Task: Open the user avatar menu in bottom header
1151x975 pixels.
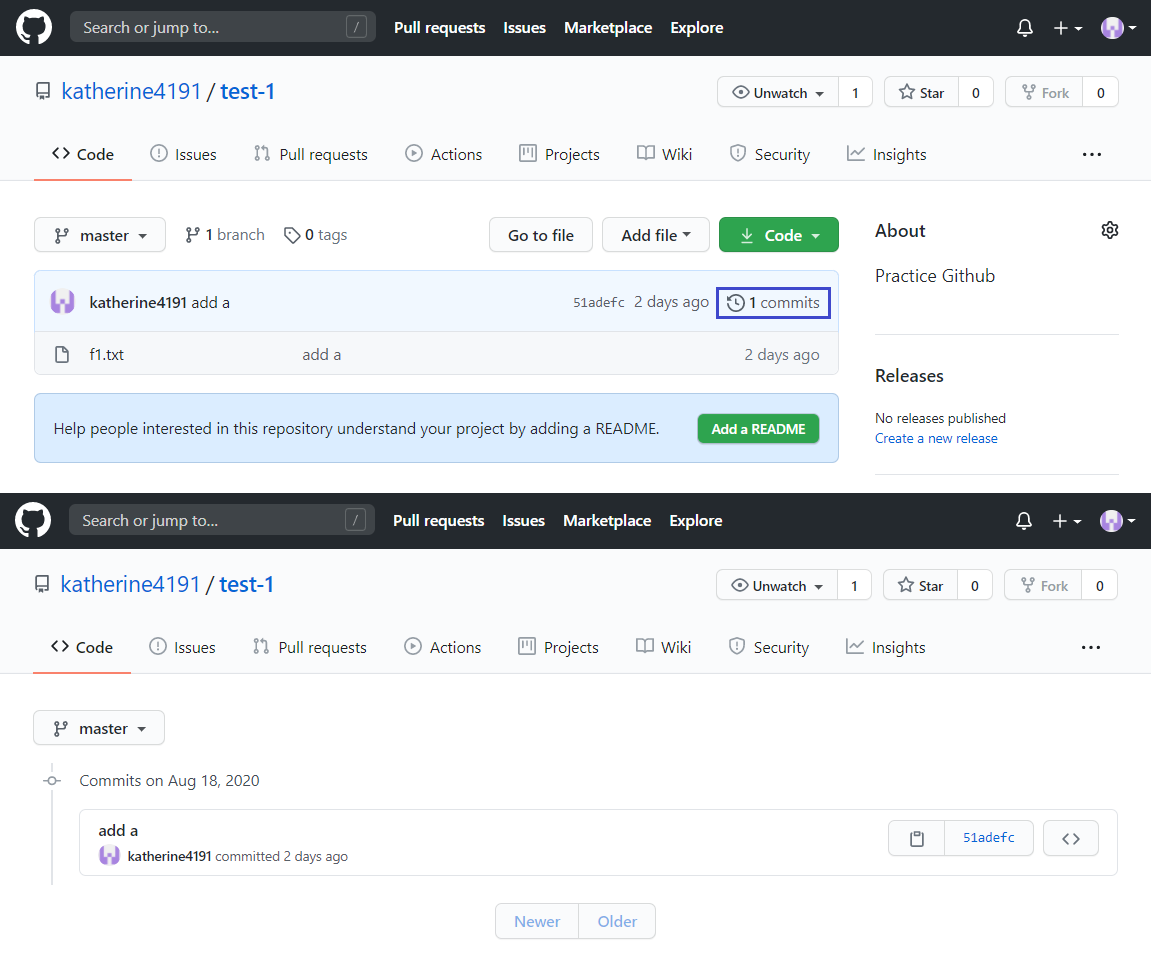Action: click(x=1118, y=521)
